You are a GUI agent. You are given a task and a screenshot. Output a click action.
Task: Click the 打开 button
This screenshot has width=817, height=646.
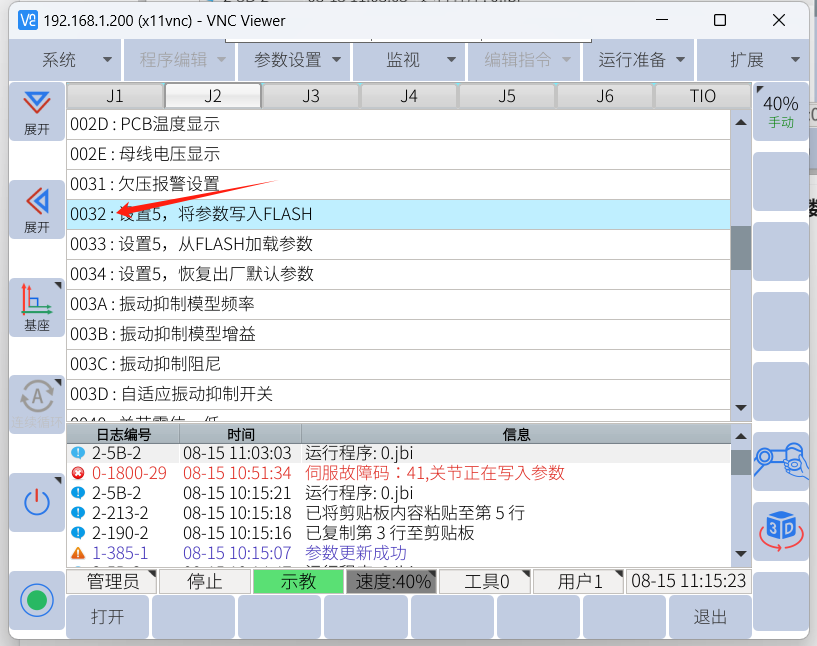[x=108, y=617]
